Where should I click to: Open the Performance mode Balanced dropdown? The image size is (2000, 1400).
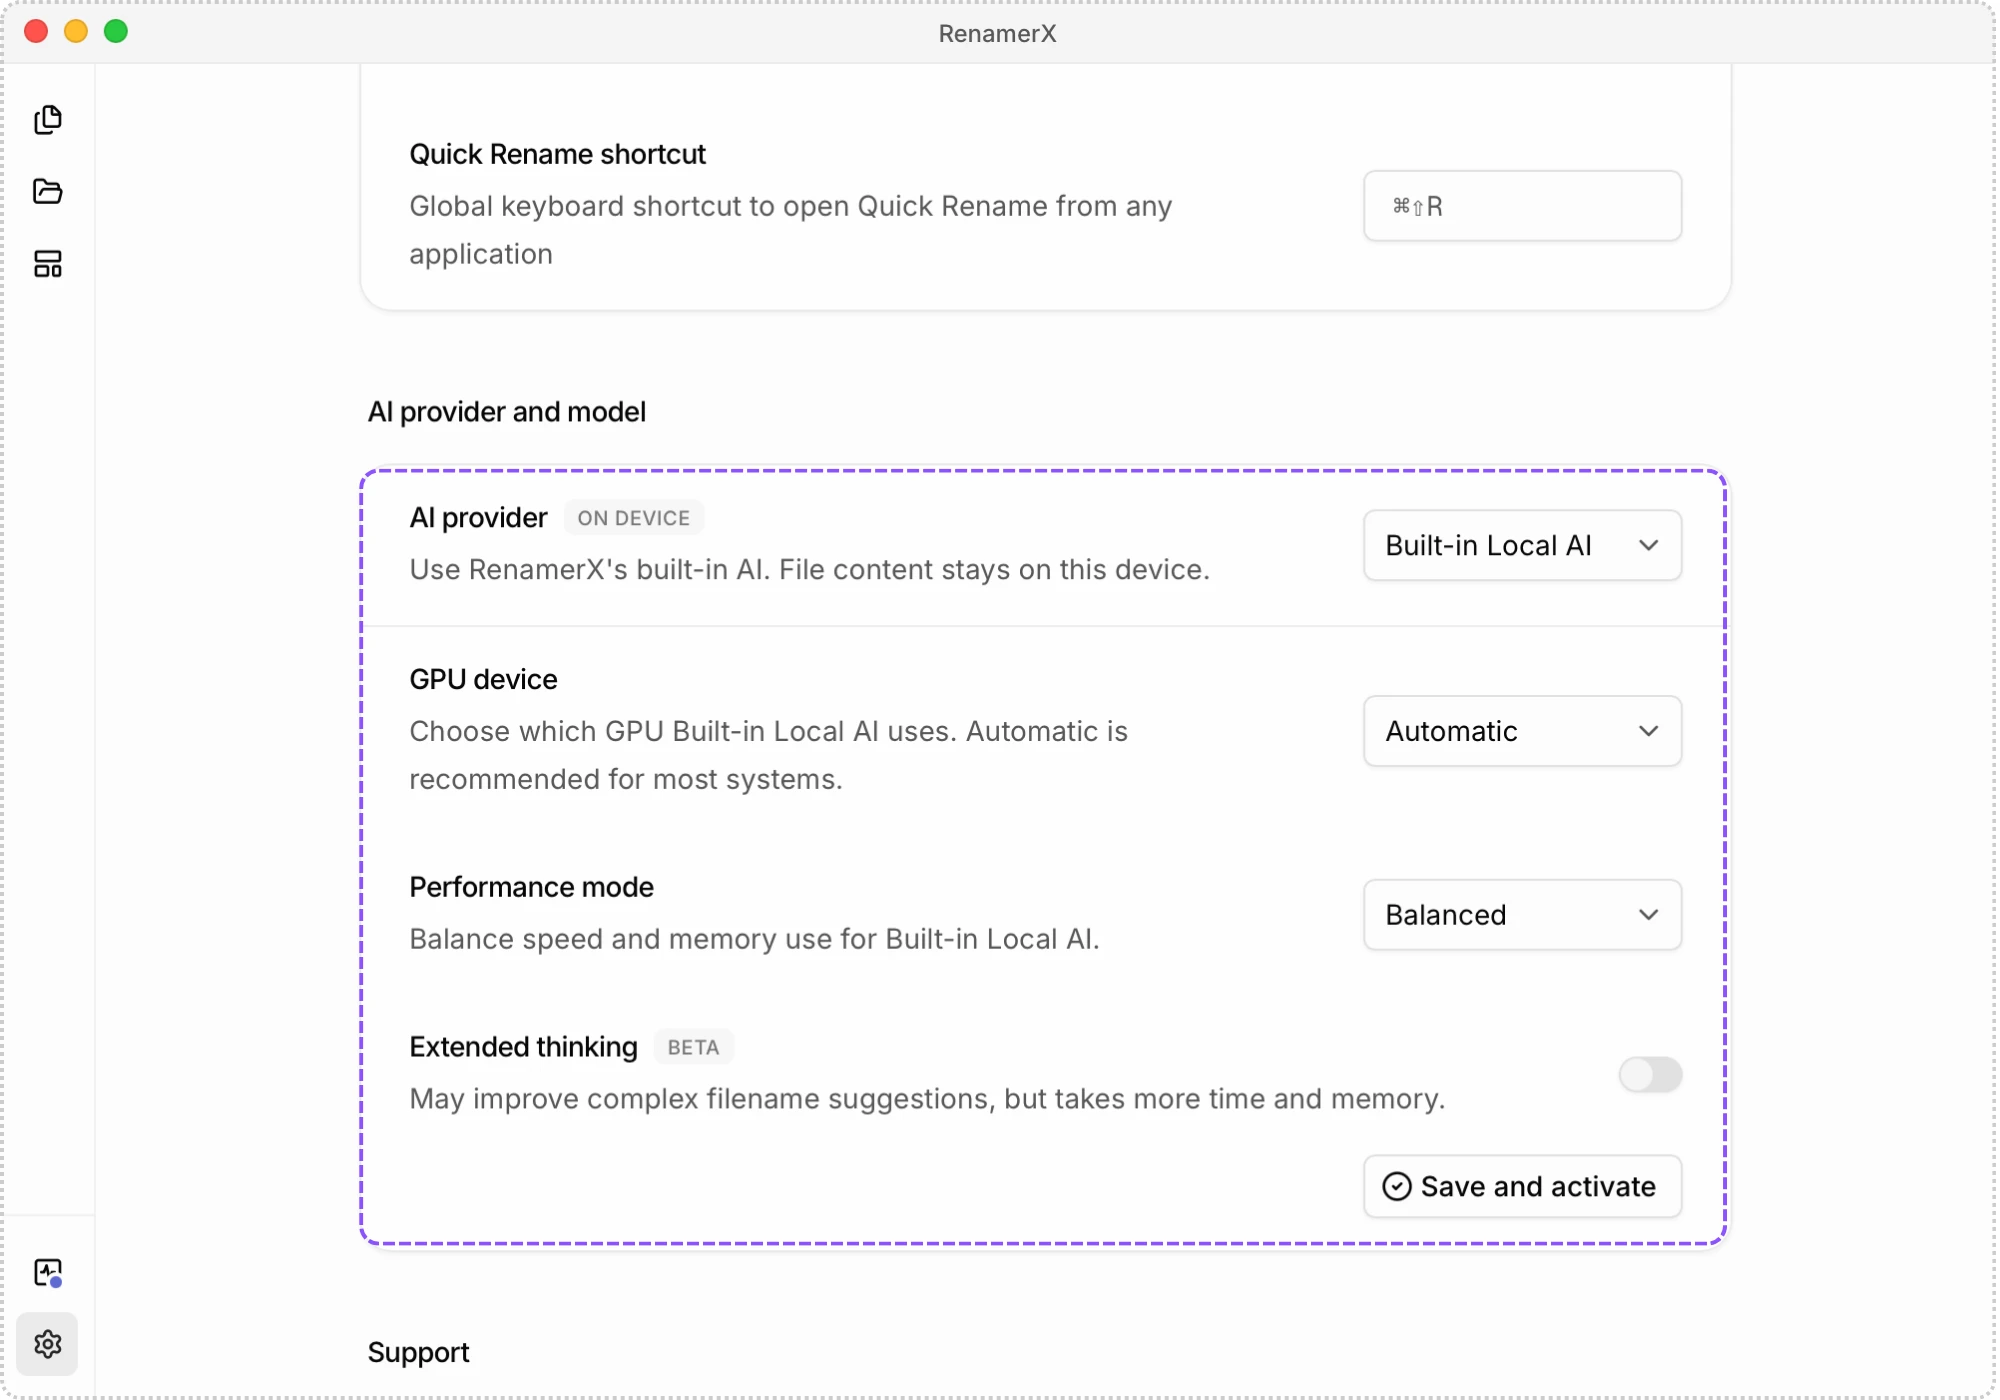[x=1522, y=915]
